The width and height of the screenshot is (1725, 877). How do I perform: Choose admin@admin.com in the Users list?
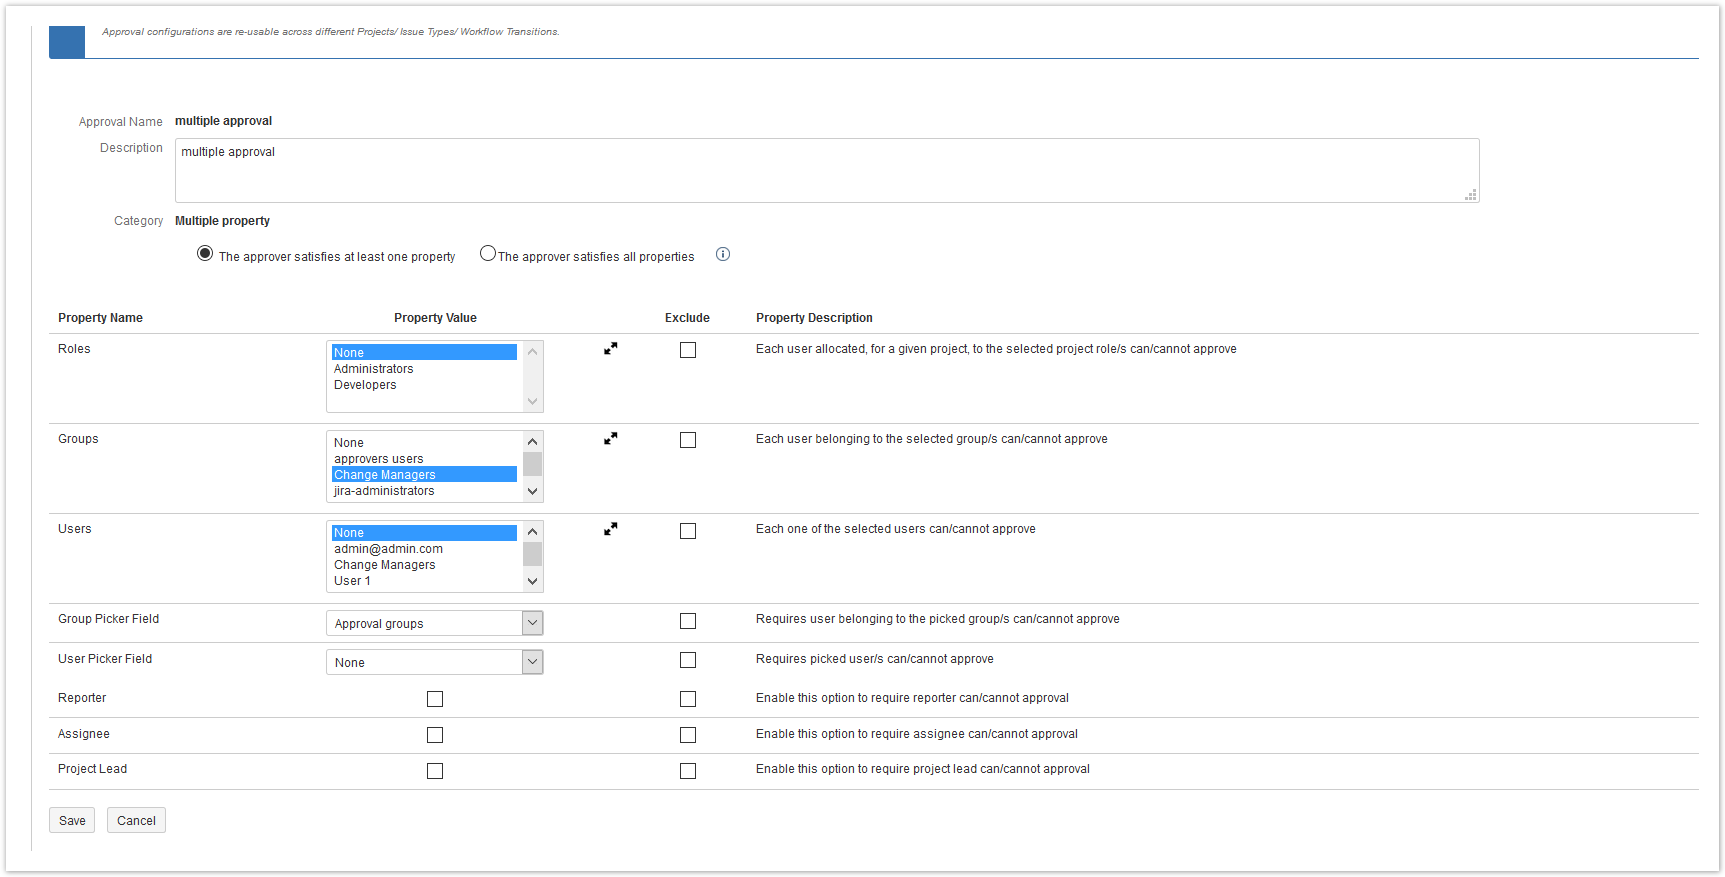pos(388,549)
